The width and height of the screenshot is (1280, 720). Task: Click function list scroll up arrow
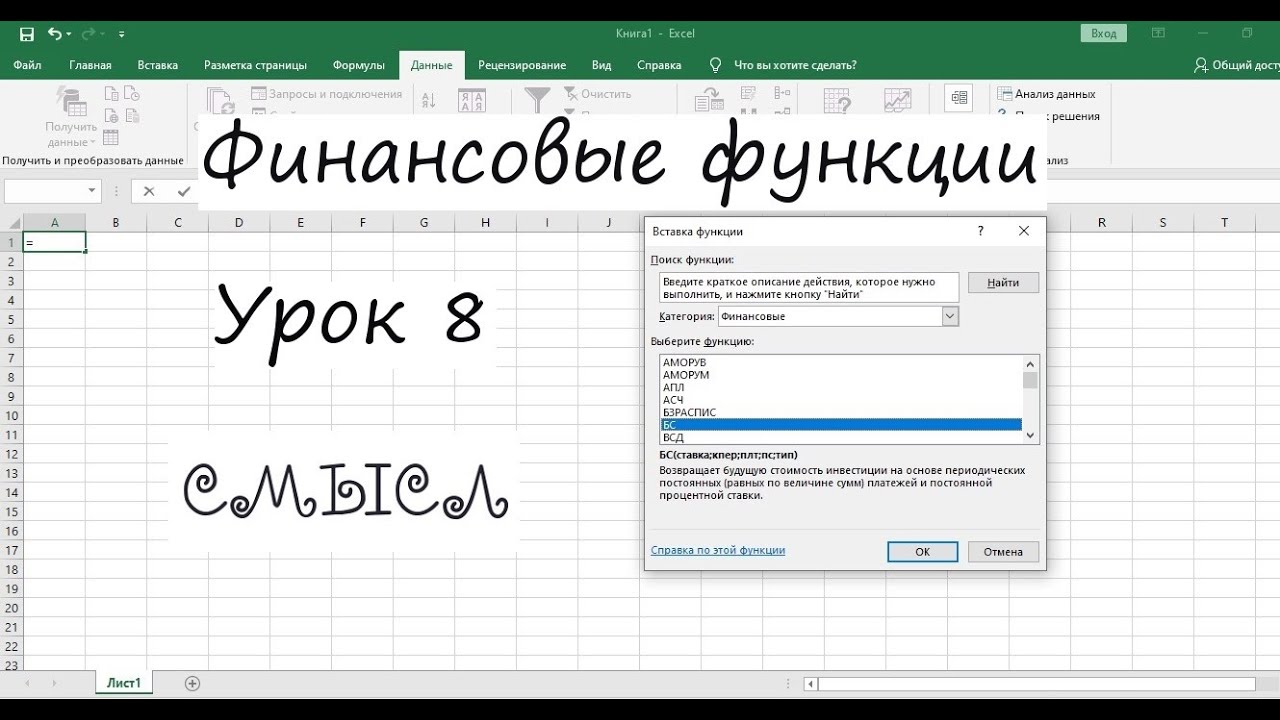click(1030, 364)
